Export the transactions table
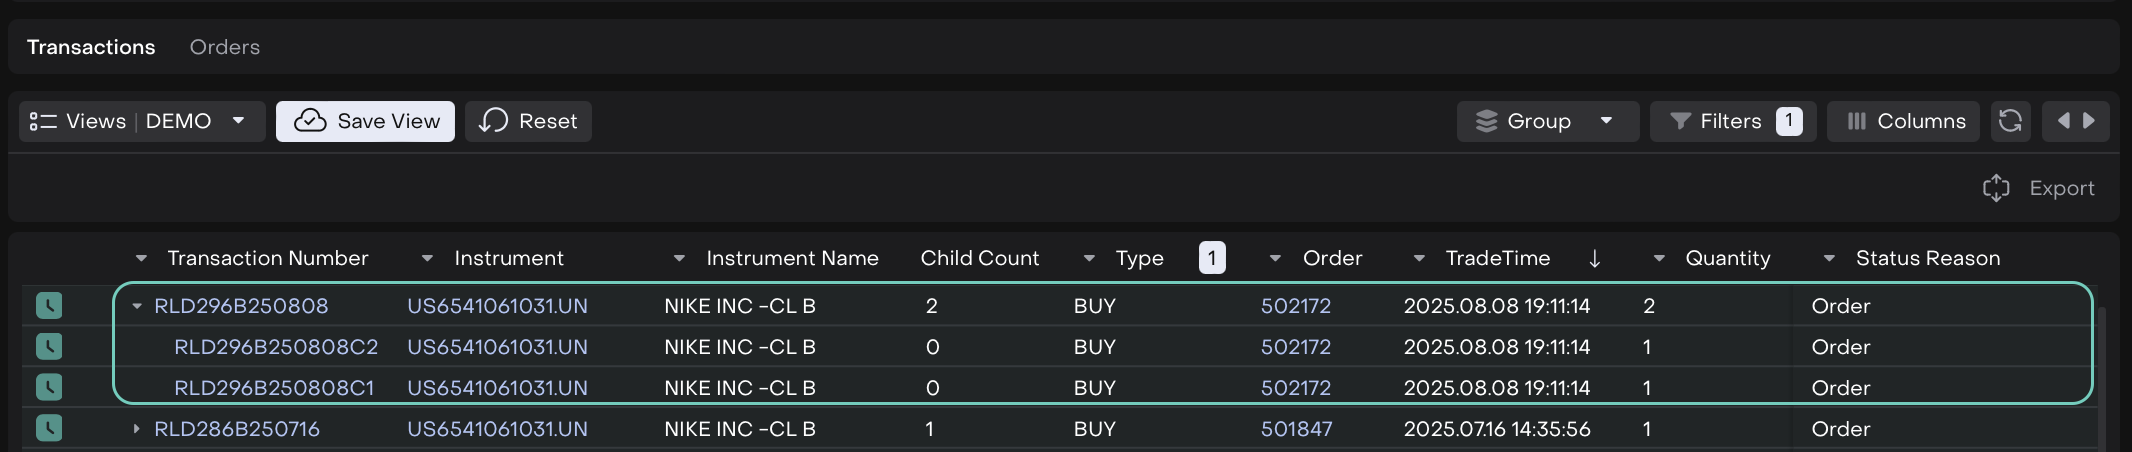Screen dimensions: 2132x452 coord(2039,188)
